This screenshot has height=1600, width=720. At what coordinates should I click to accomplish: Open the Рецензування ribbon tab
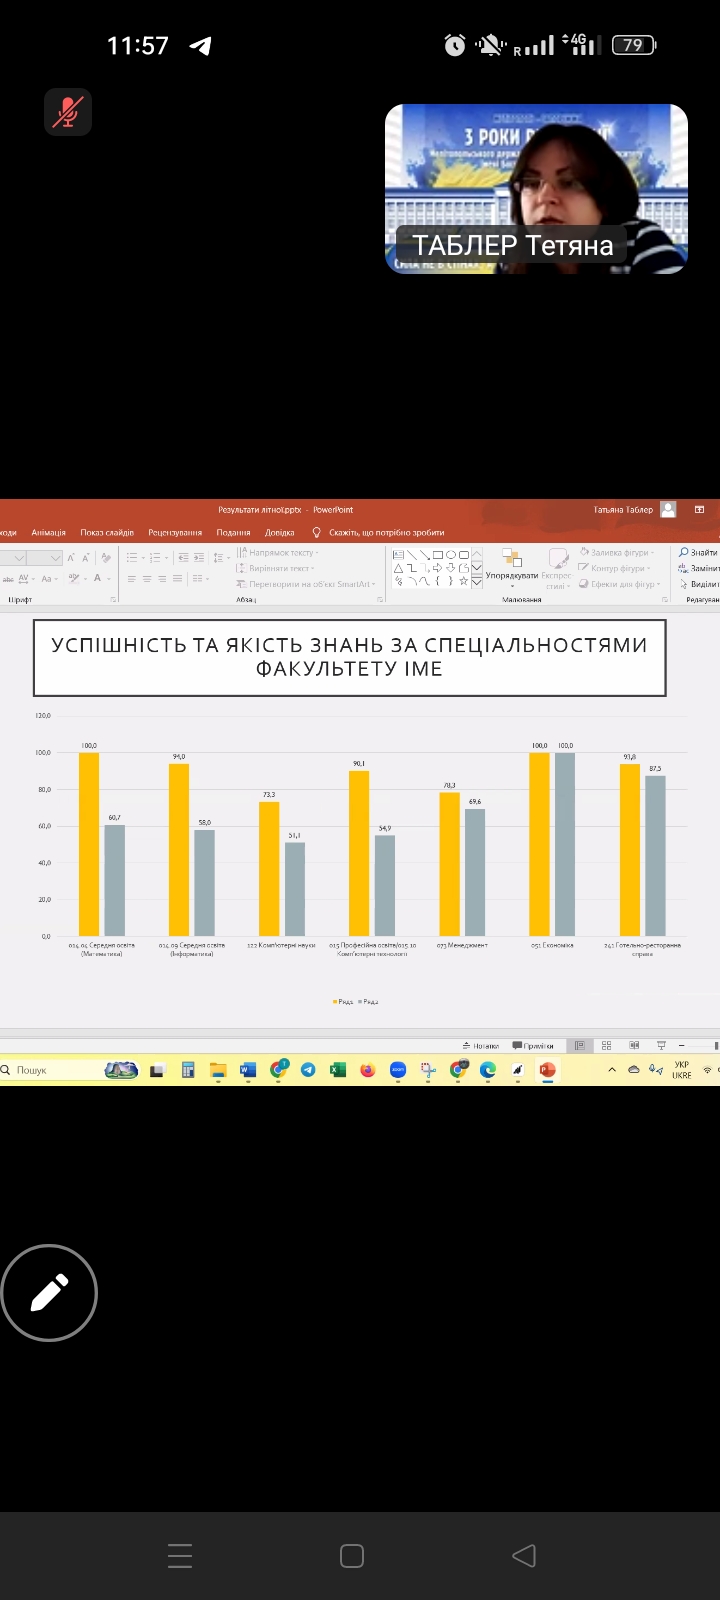click(175, 533)
